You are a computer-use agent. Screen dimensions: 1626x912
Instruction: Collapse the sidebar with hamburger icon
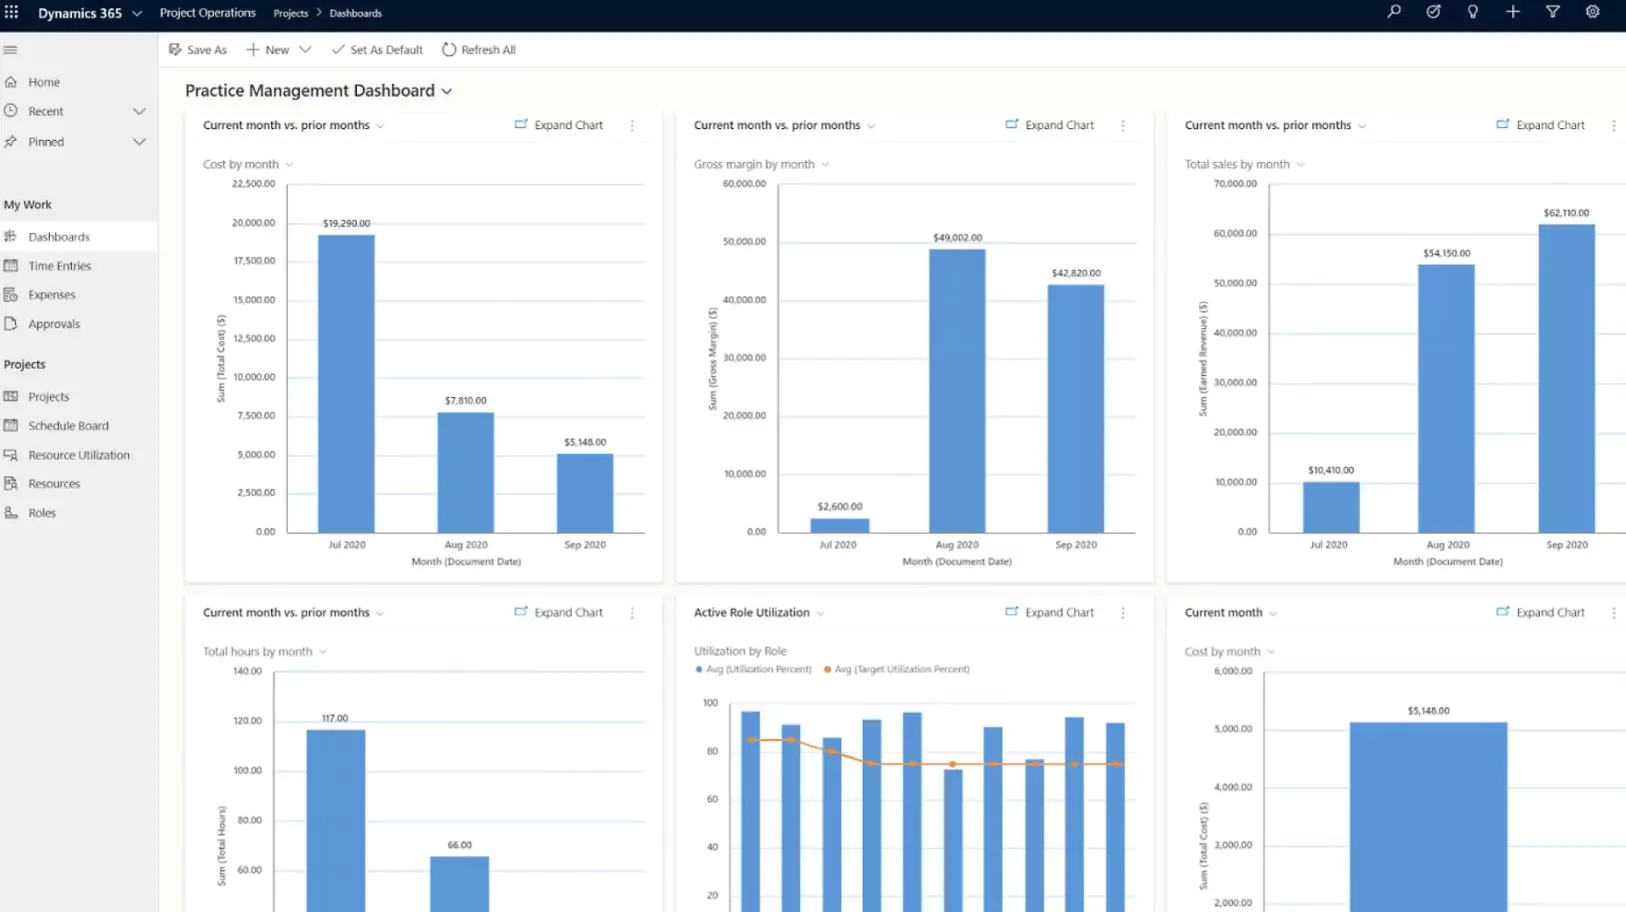pos(11,50)
